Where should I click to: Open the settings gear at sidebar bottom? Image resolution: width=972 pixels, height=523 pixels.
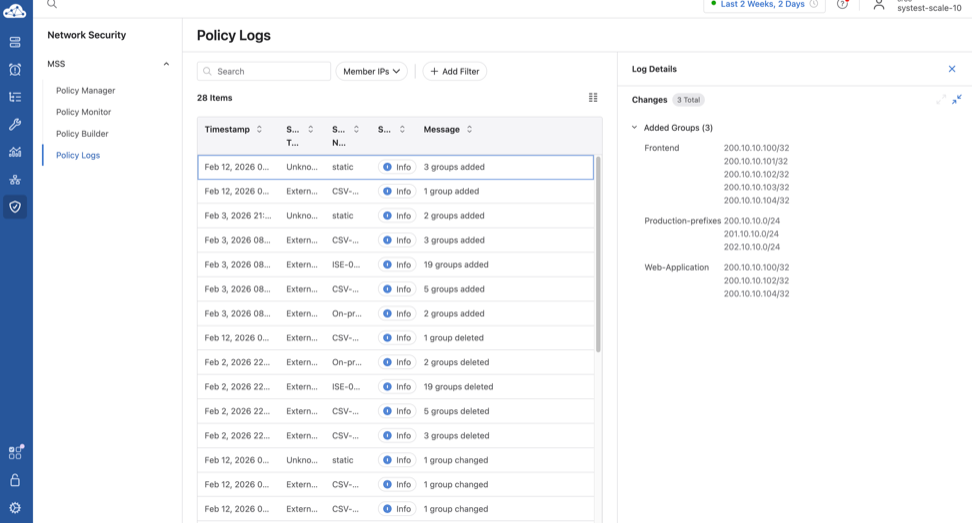[15, 508]
